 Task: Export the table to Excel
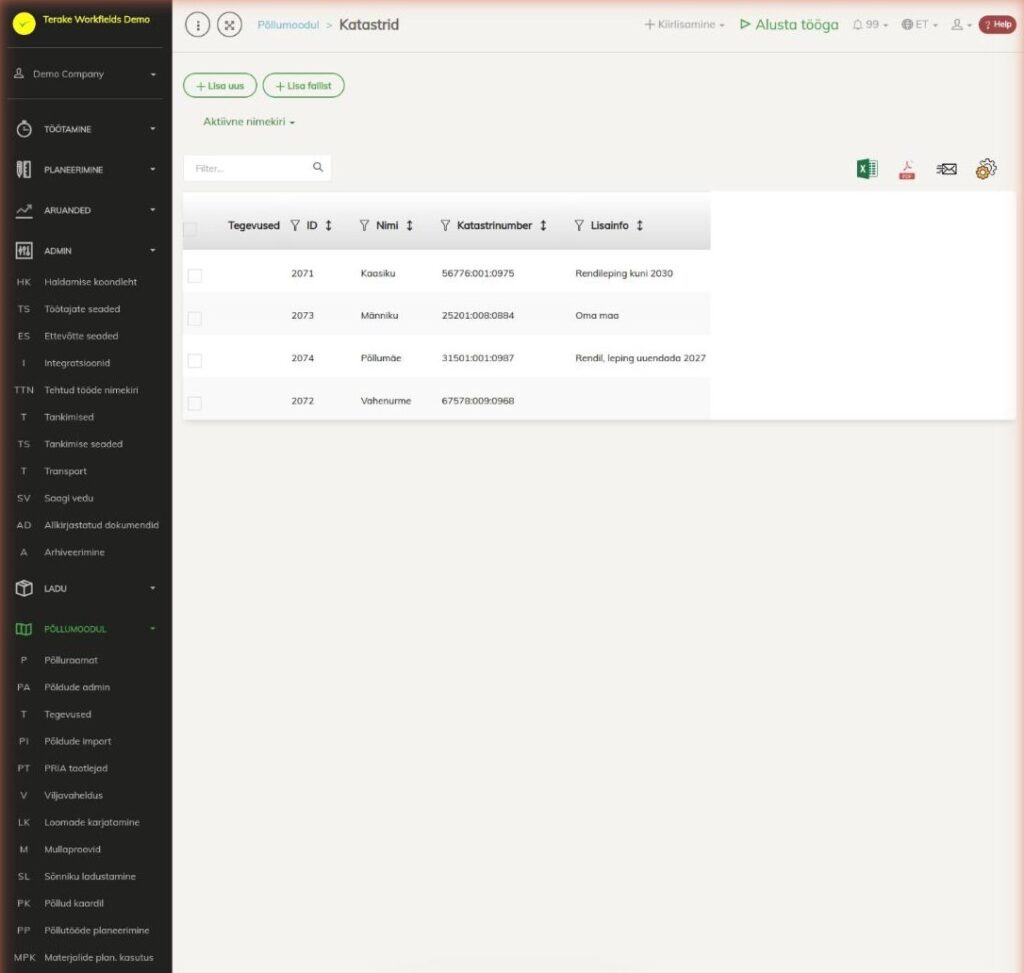pyautogui.click(x=867, y=169)
